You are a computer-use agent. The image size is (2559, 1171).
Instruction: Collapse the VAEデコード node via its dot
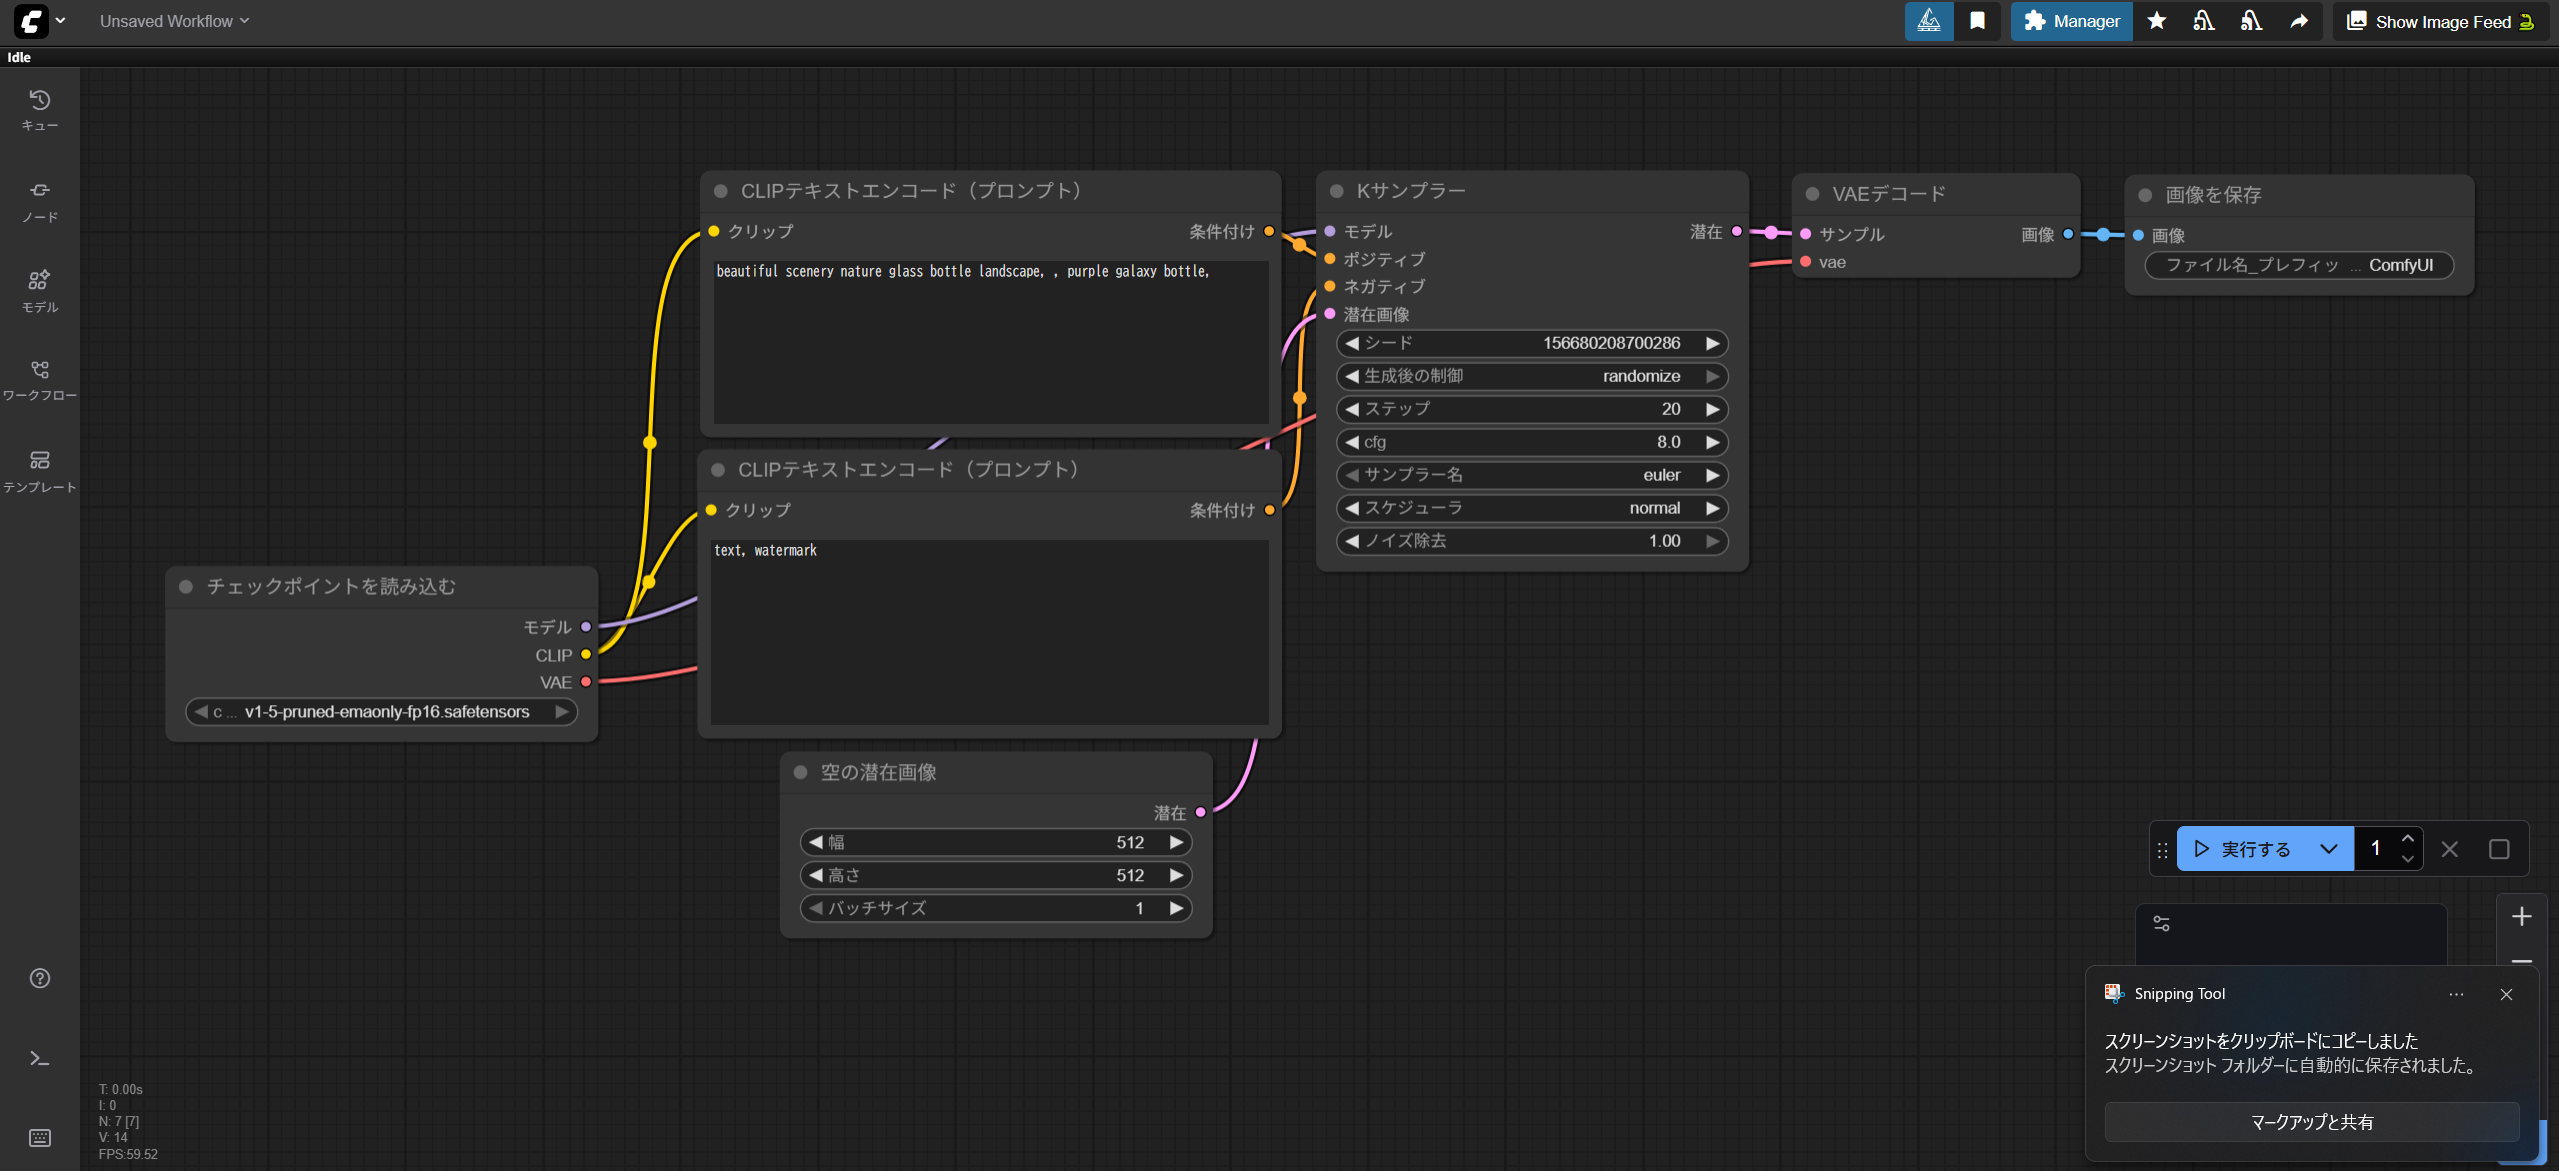click(1812, 194)
